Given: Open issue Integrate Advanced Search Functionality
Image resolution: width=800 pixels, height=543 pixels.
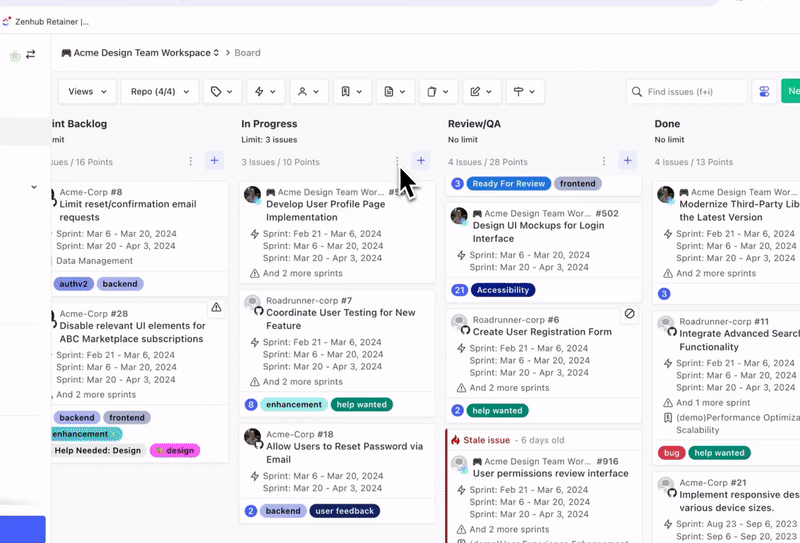Looking at the screenshot, I should point(739,340).
